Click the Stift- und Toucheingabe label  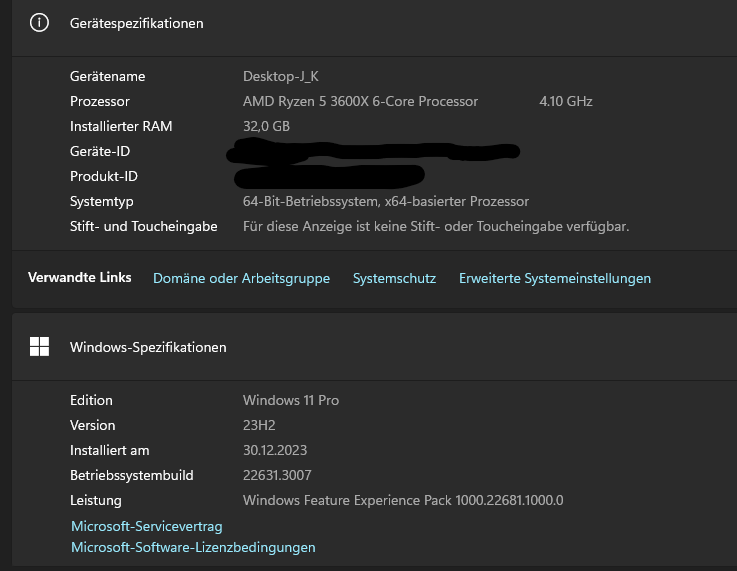(143, 226)
